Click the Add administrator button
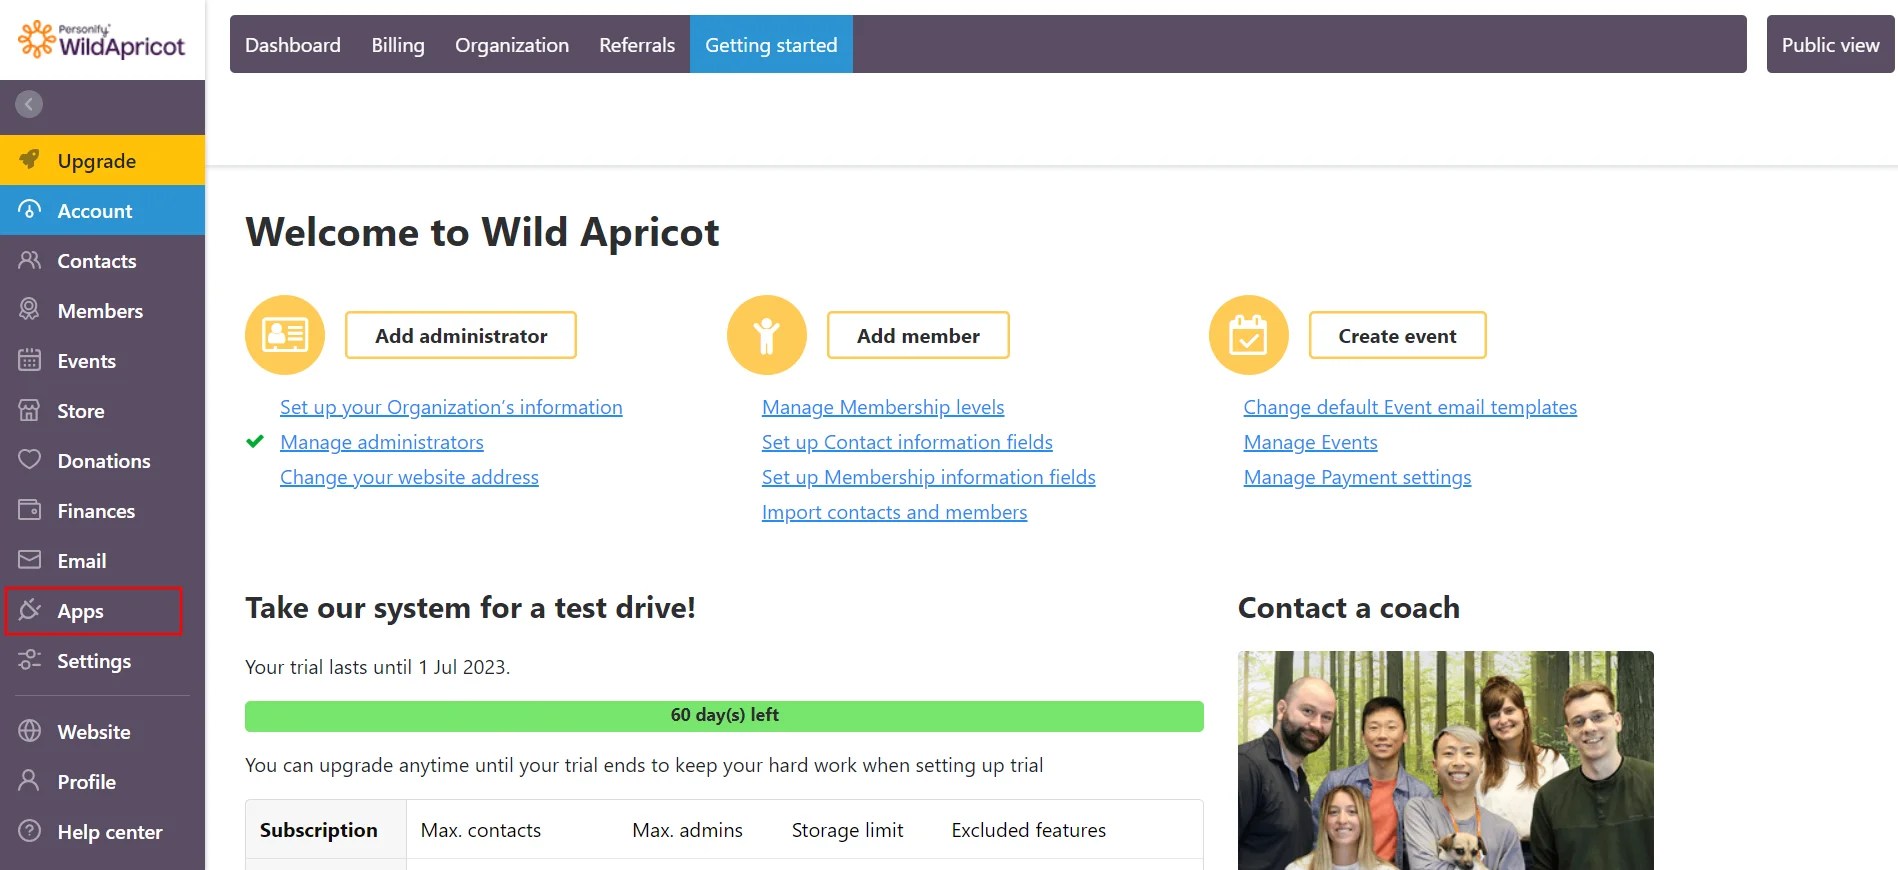The width and height of the screenshot is (1898, 870). coord(461,335)
